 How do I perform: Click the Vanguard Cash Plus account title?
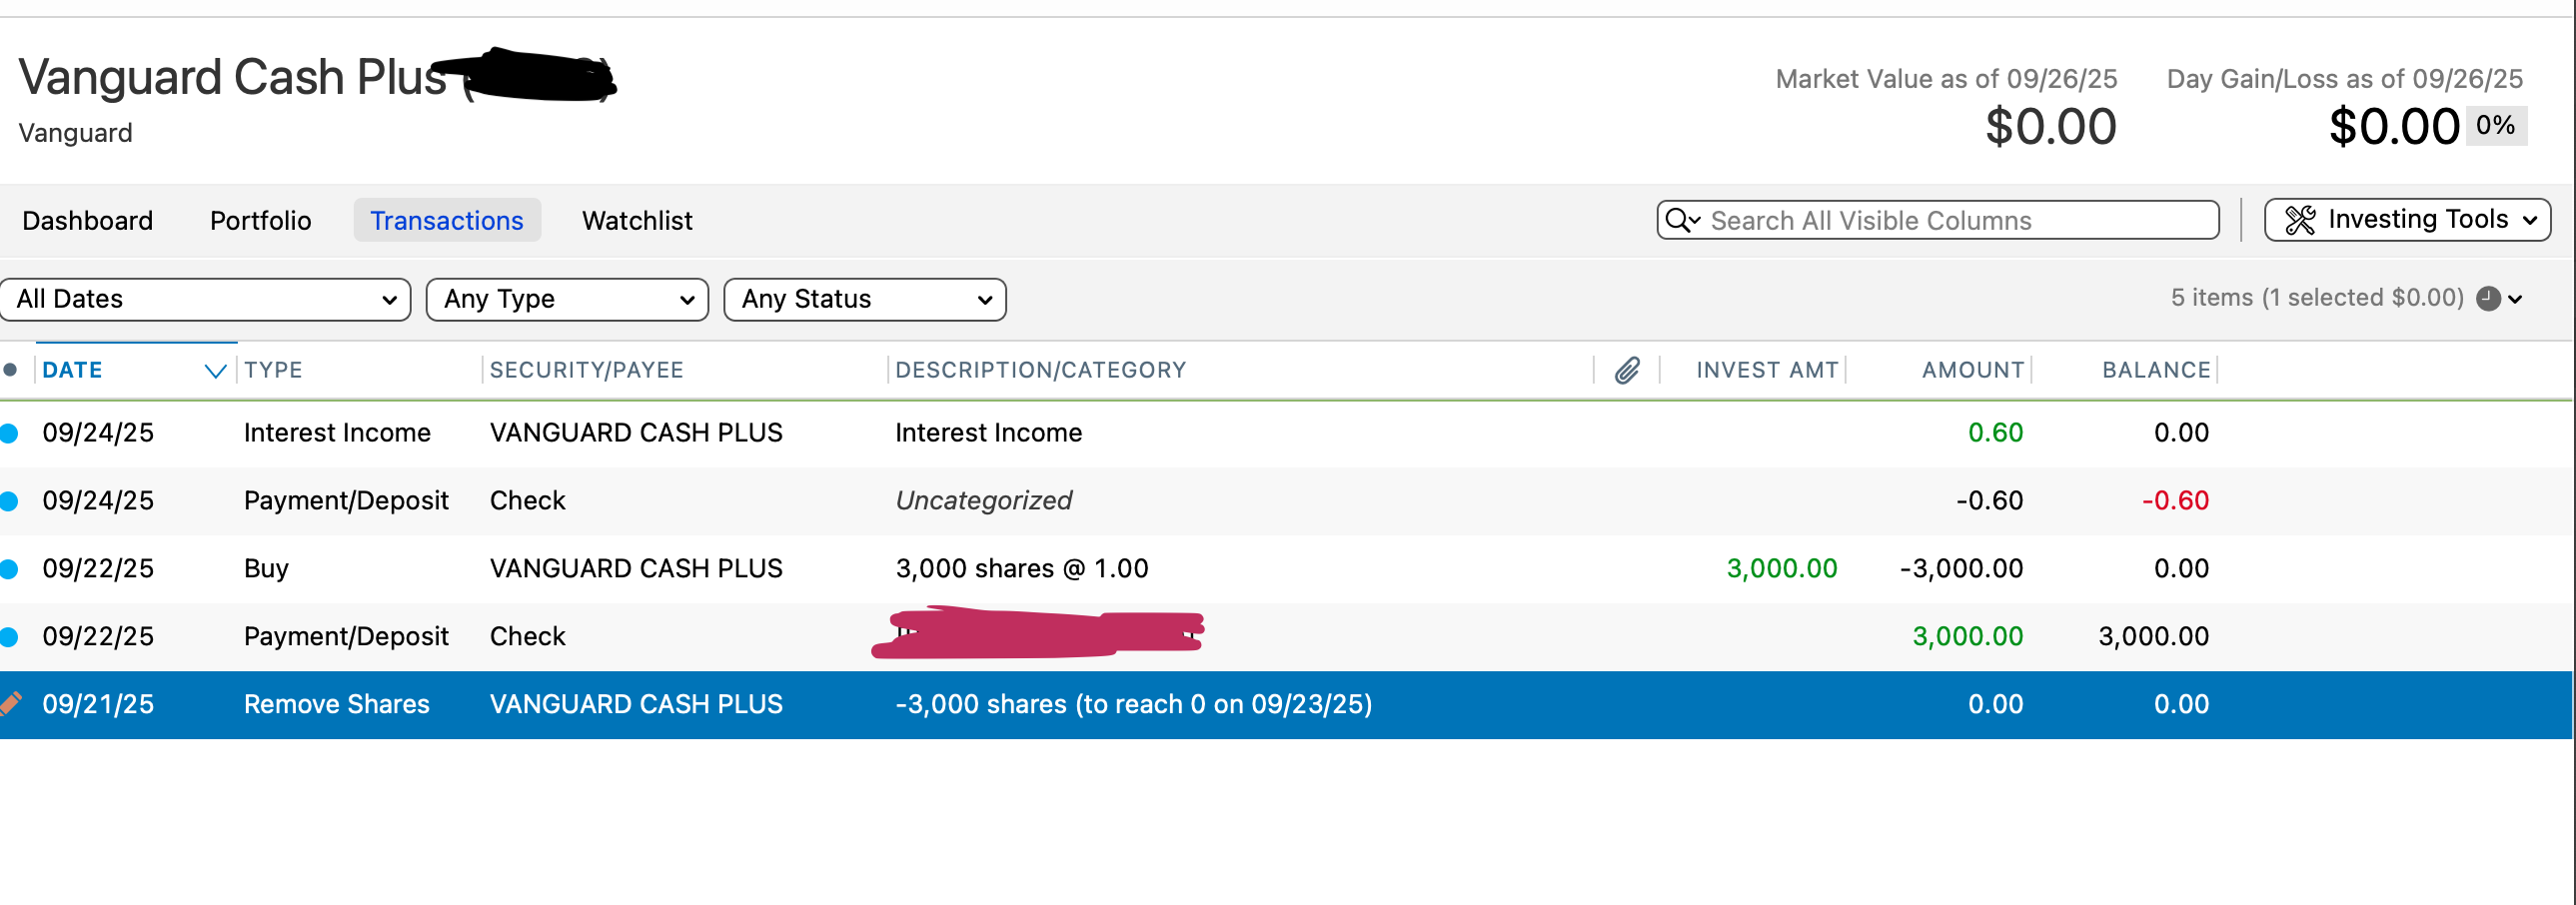click(x=232, y=78)
